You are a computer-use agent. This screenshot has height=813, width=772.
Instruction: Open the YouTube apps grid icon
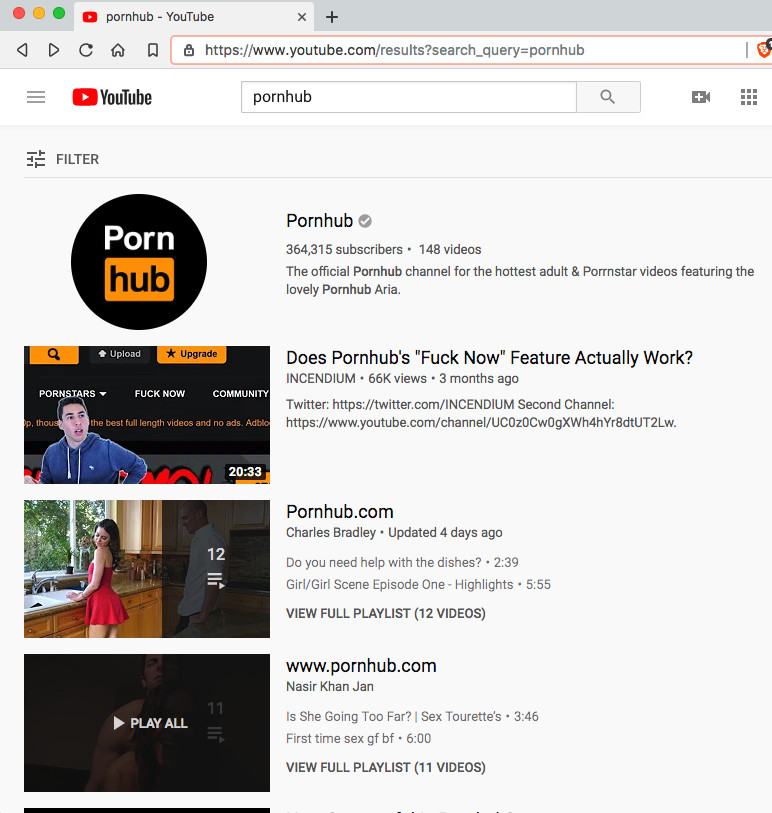[x=748, y=97]
